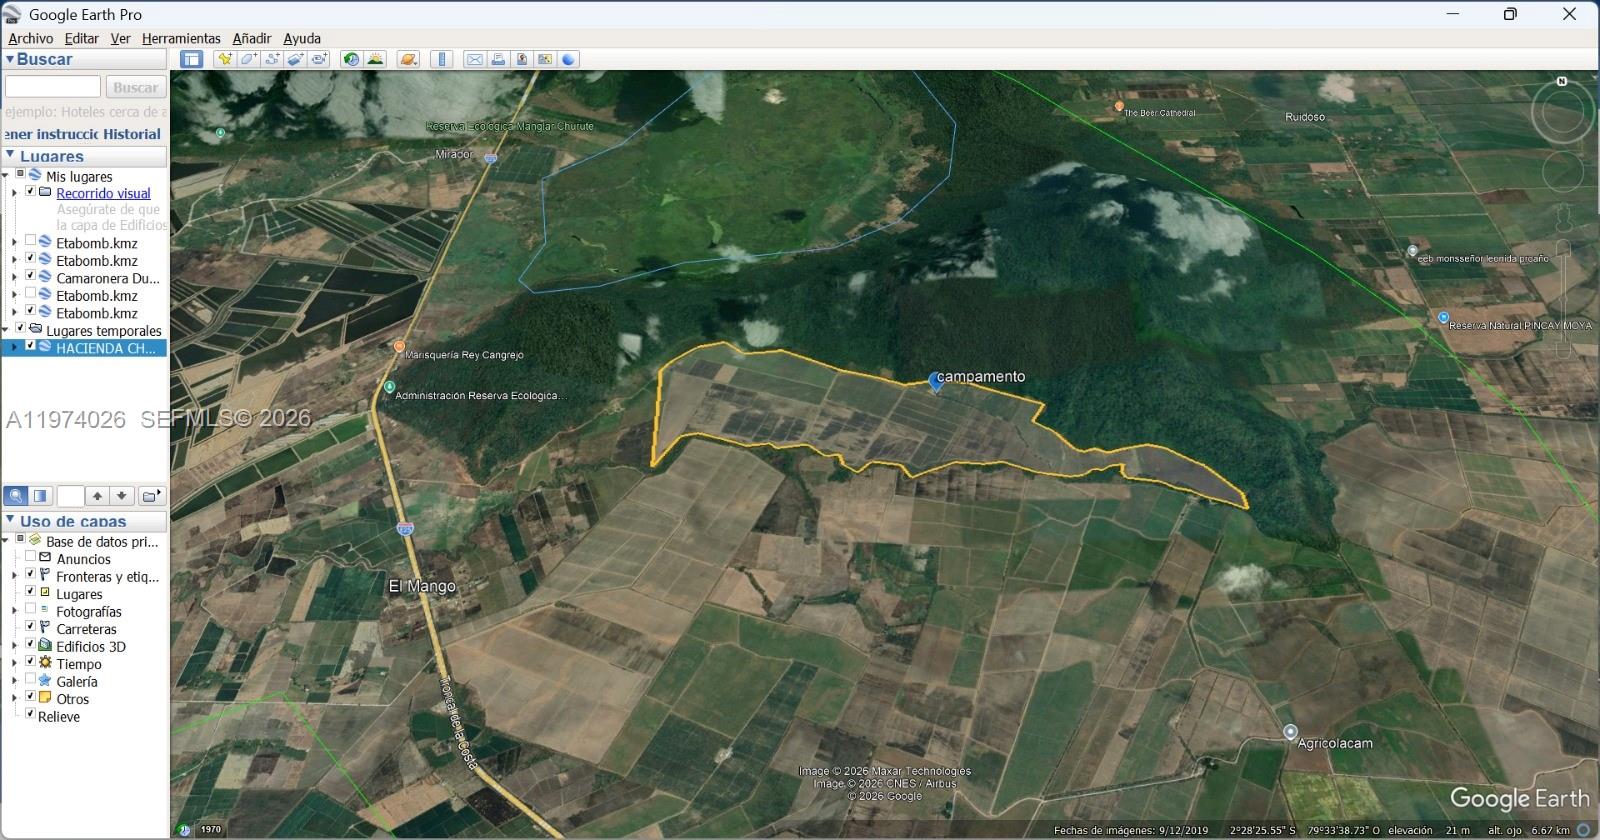Viewport: 1600px width, 840px height.
Task: Open the Archivo menu
Action: pos(31,38)
